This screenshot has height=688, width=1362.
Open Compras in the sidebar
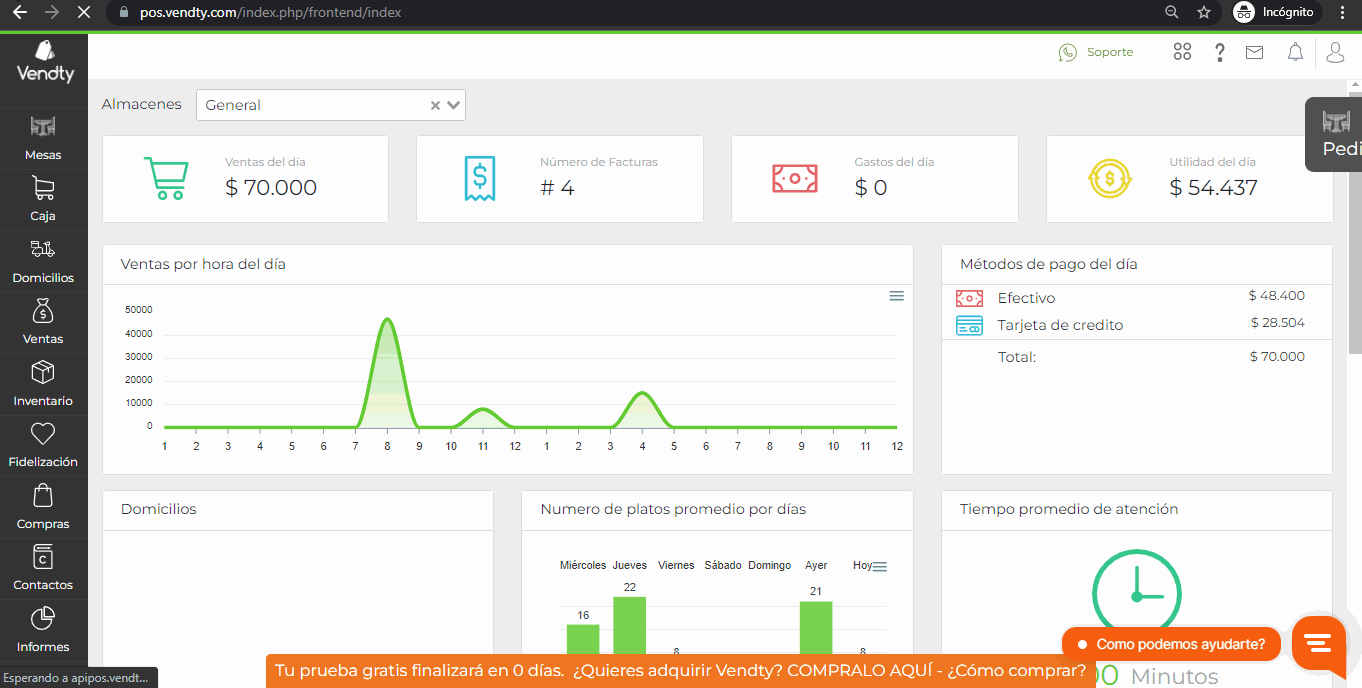tap(43, 507)
